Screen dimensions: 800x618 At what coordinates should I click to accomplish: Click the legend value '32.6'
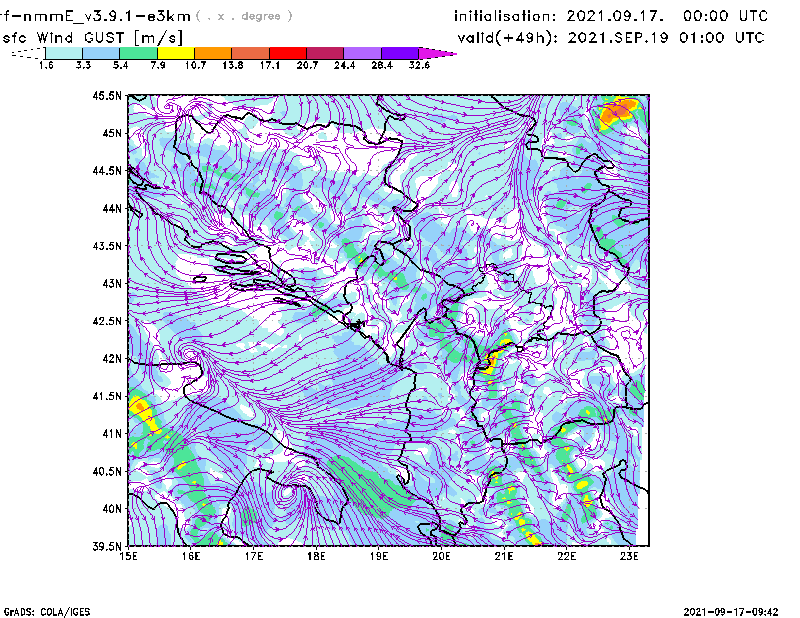pyautogui.click(x=419, y=65)
